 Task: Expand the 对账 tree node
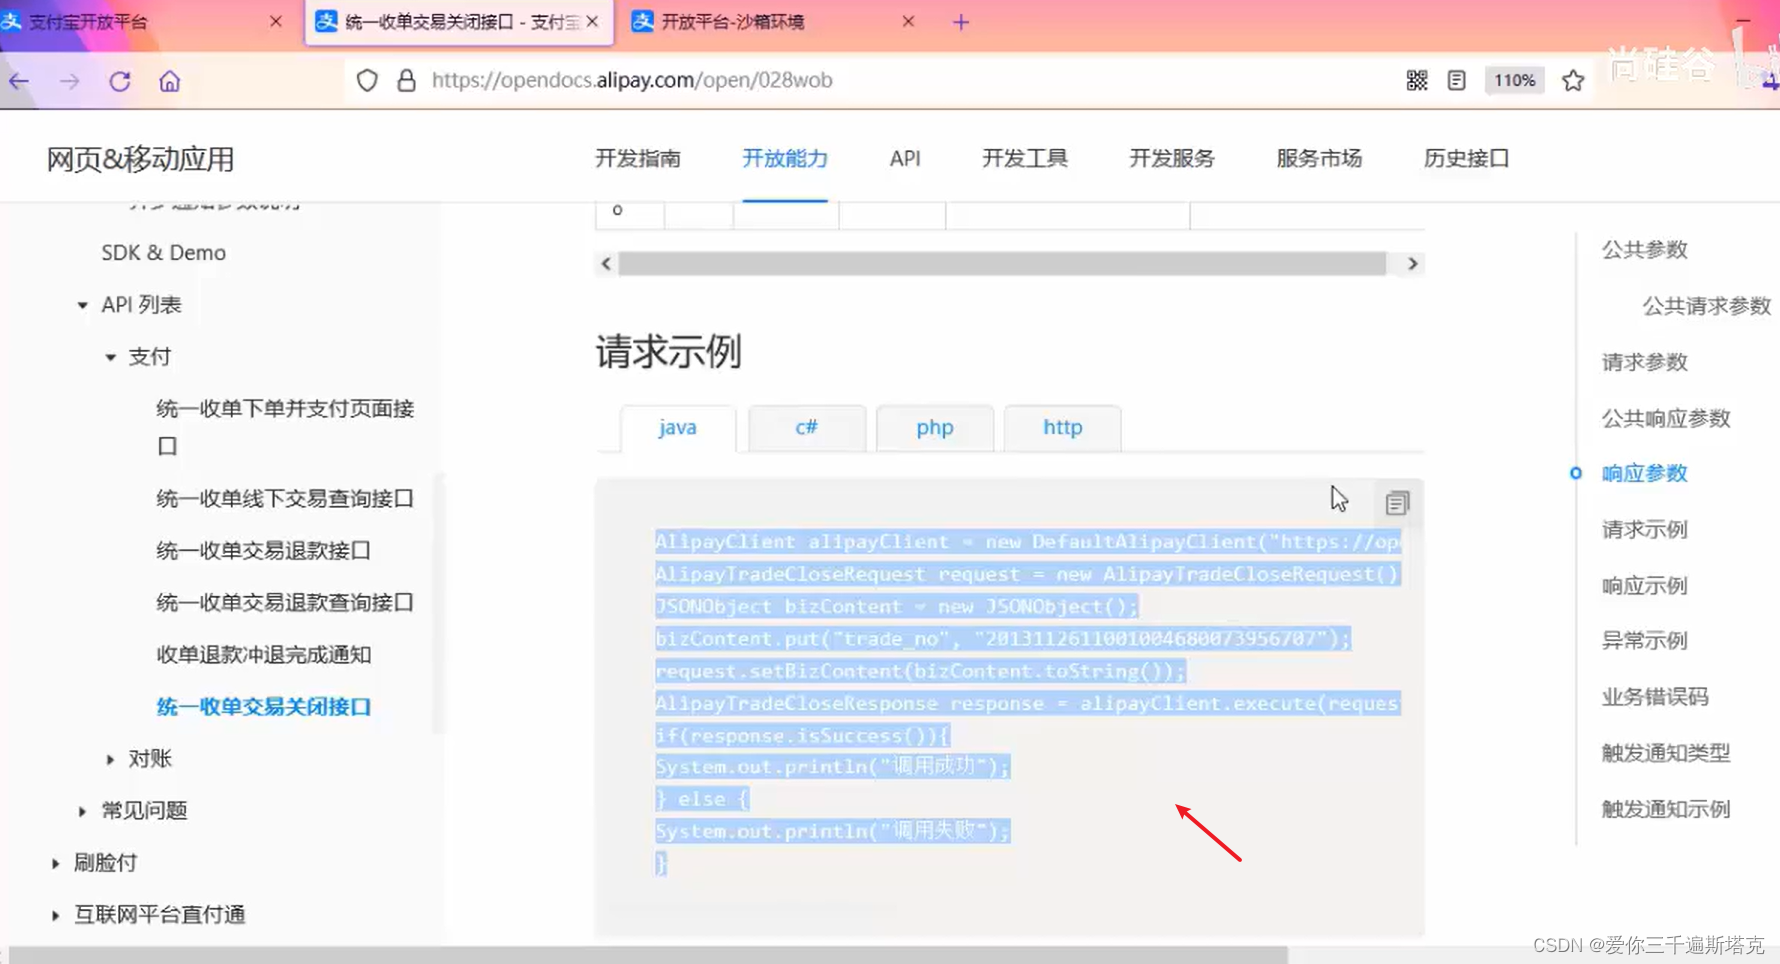[x=110, y=759]
